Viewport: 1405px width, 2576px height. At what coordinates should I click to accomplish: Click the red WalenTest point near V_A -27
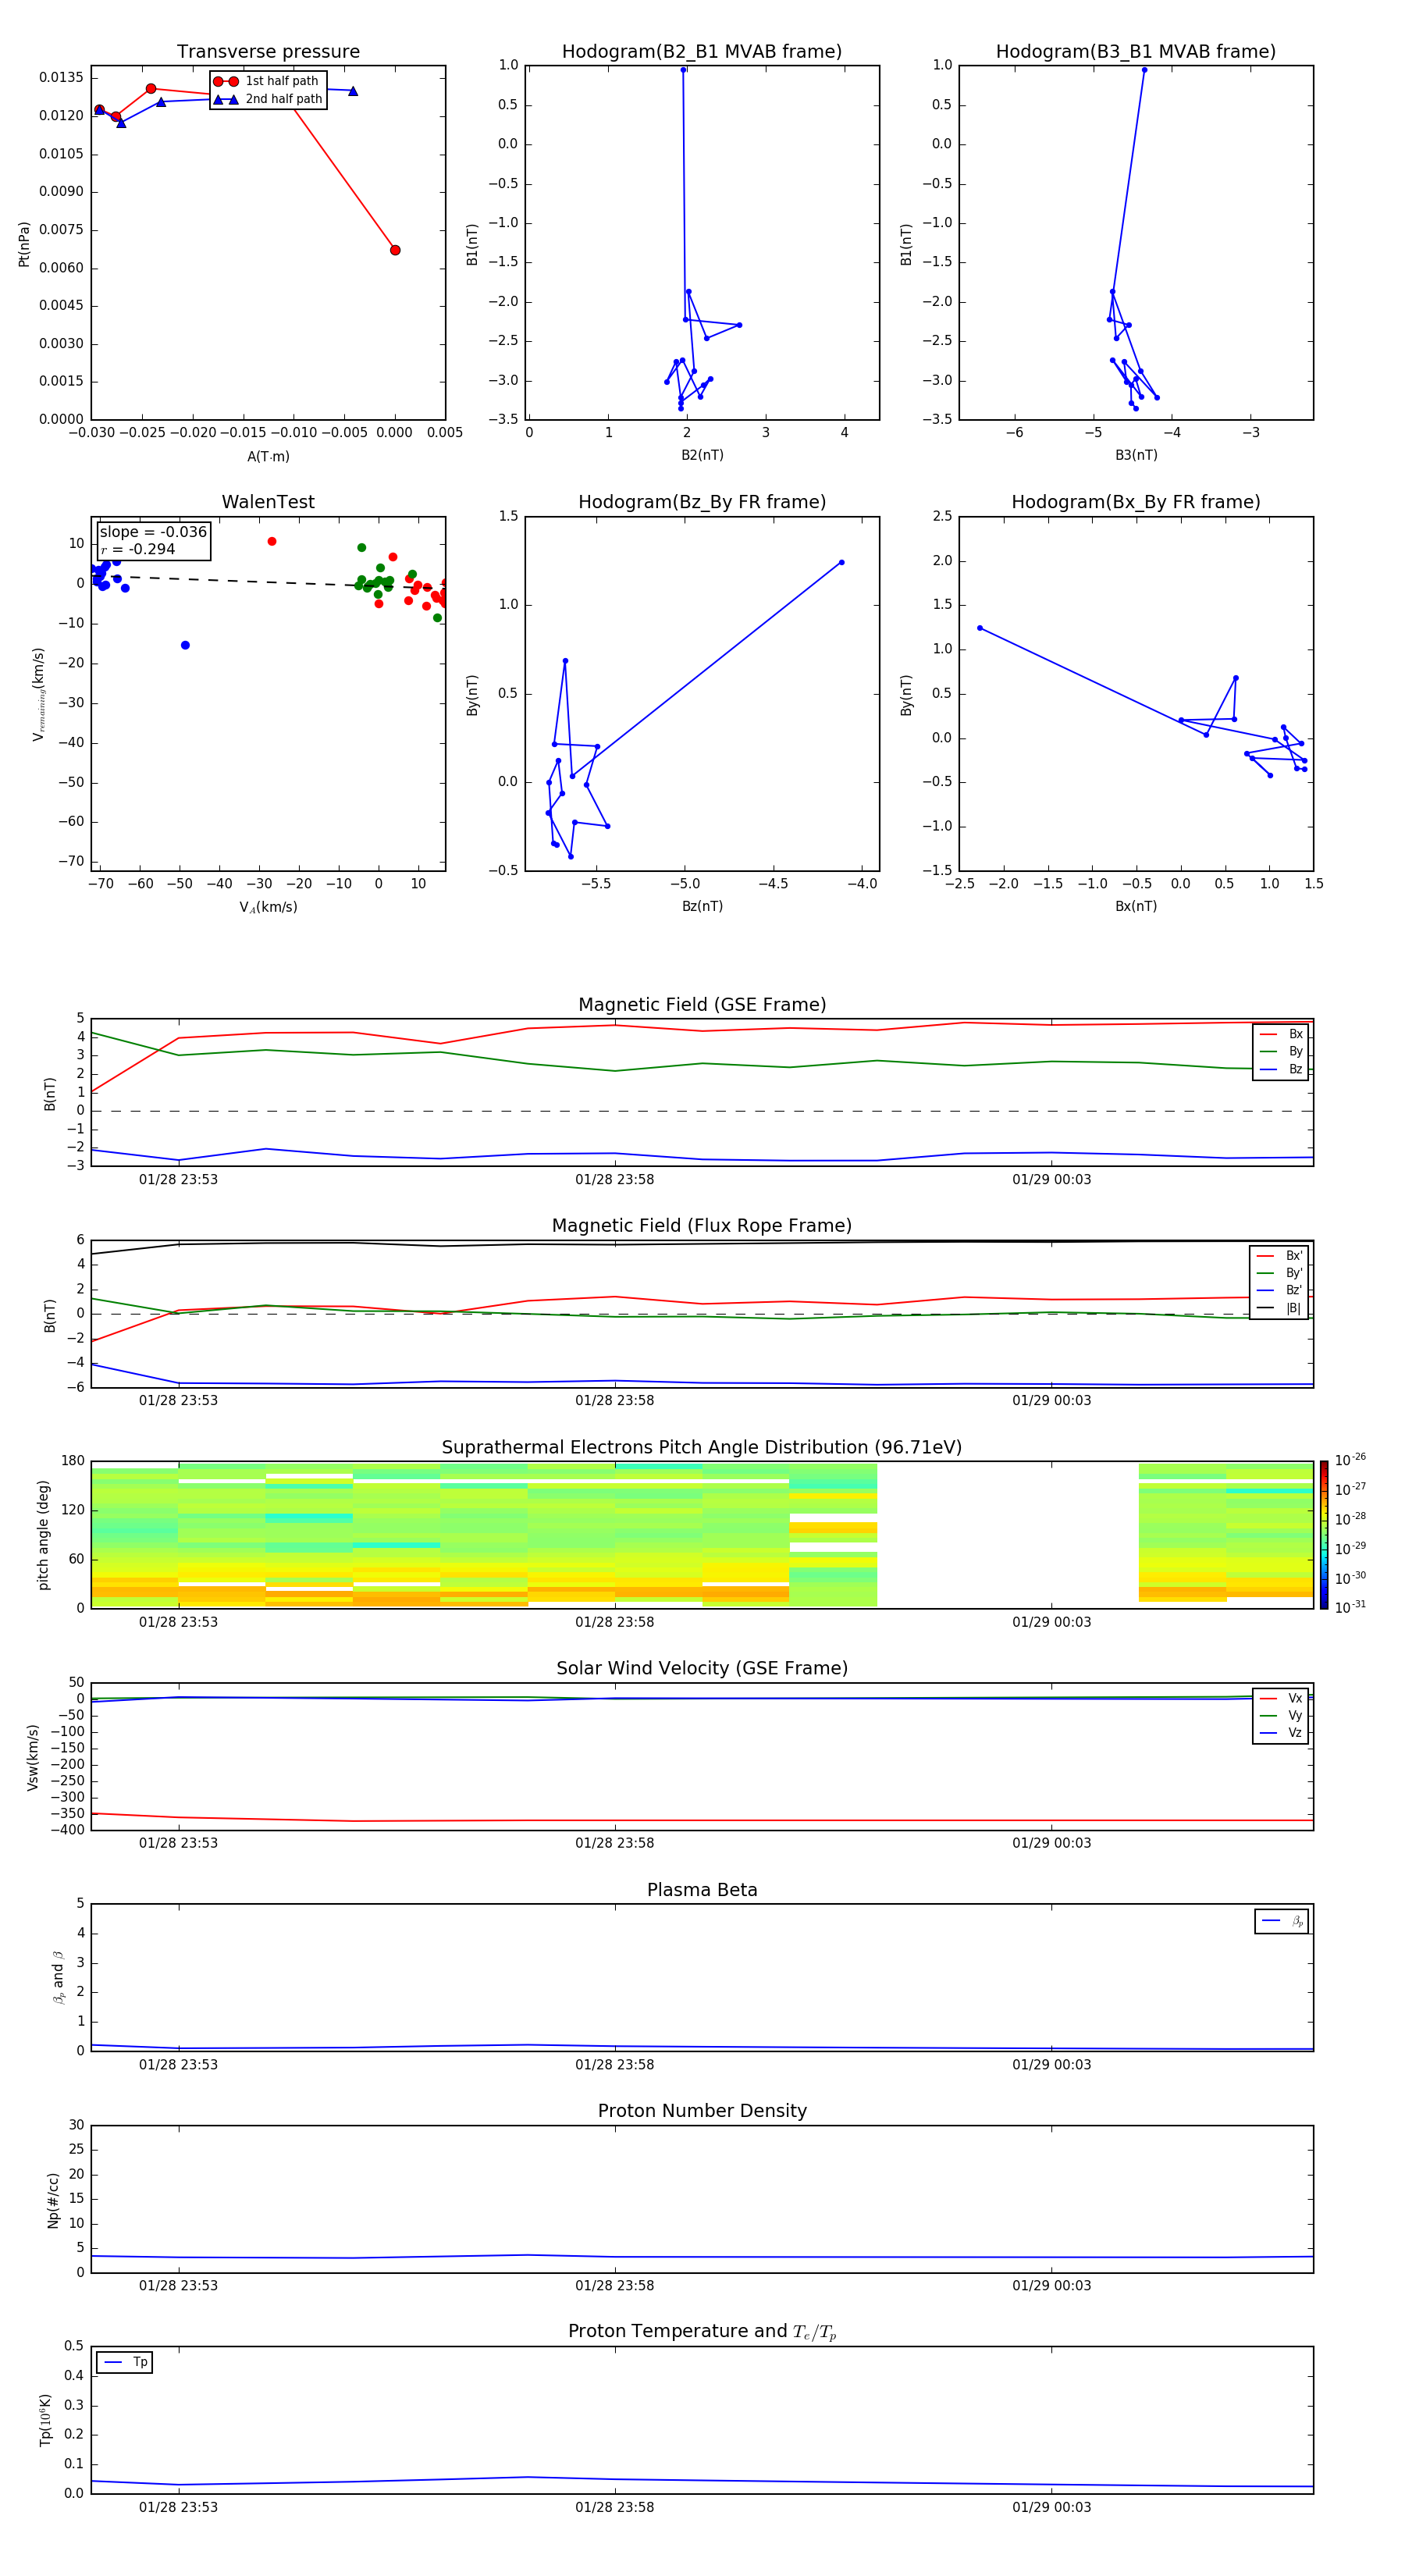(x=272, y=541)
